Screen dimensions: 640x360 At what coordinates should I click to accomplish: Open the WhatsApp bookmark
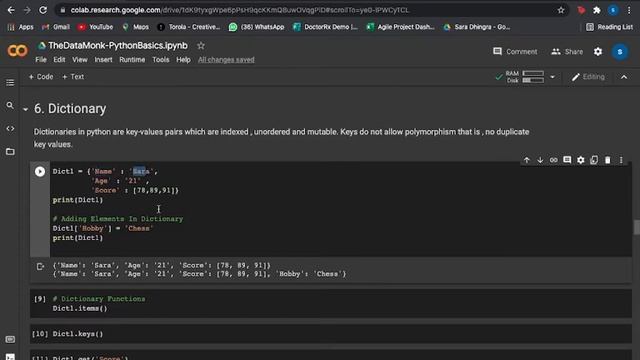pos(256,27)
